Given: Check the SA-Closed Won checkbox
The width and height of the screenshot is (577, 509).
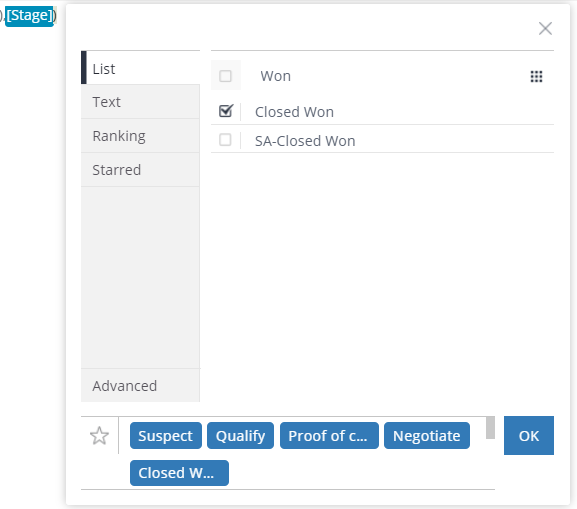Looking at the screenshot, I should tap(225, 140).
